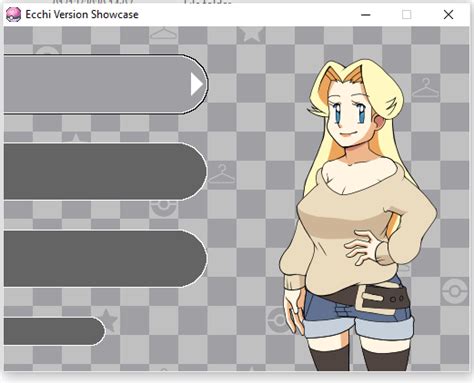Choose the second dark menu bar
The height and width of the screenshot is (383, 474).
point(105,172)
